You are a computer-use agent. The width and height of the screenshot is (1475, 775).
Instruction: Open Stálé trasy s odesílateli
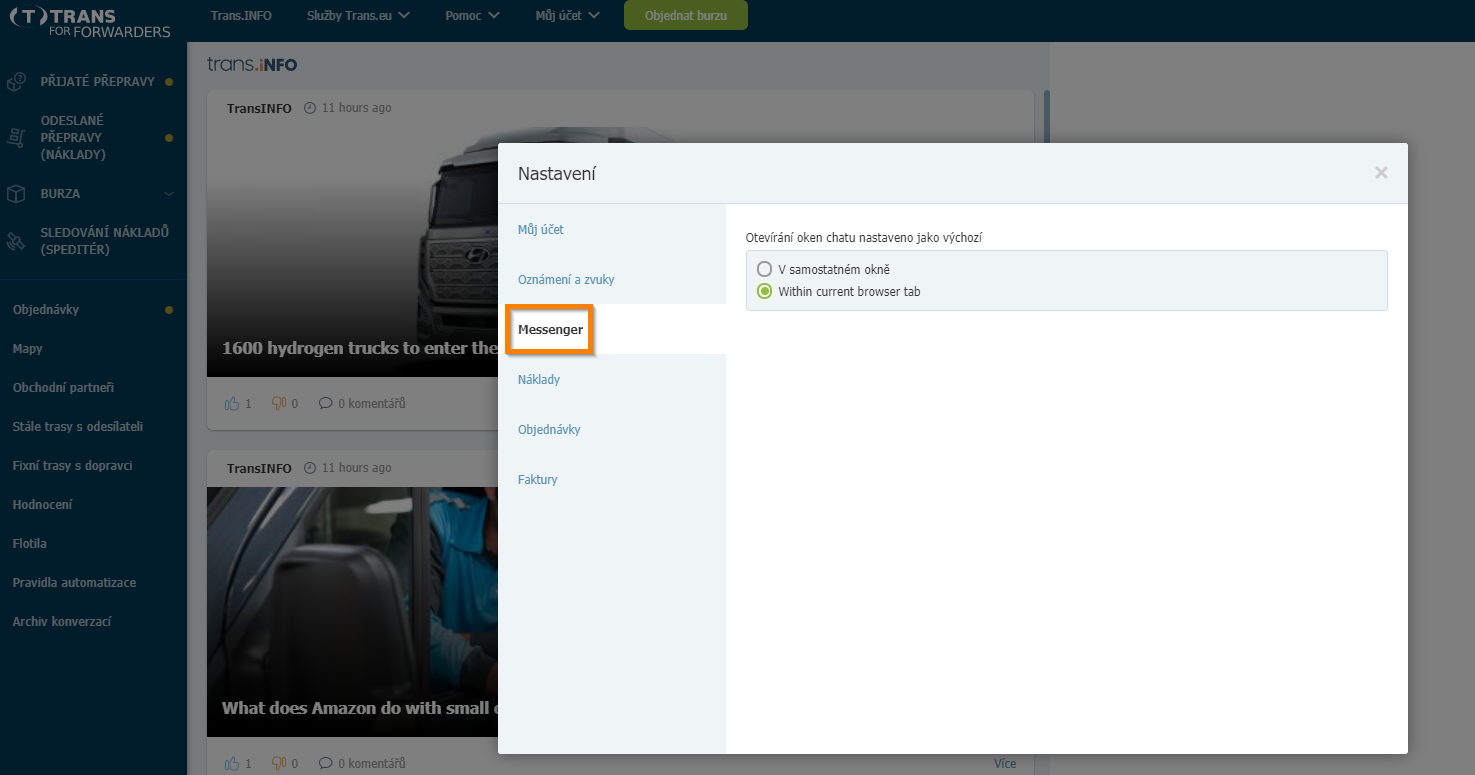pyautogui.click(x=78, y=427)
